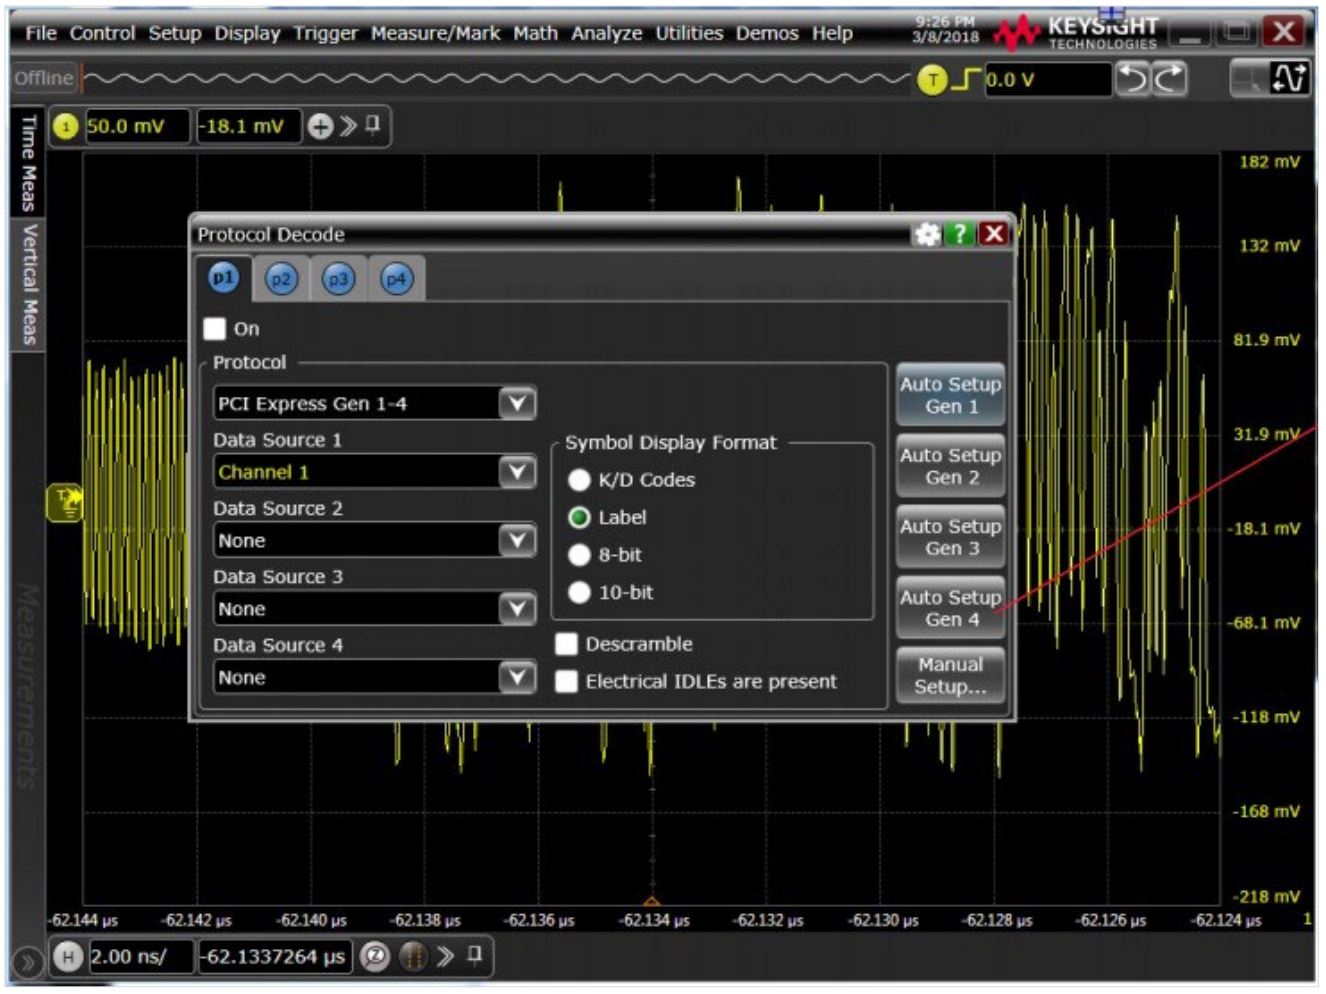Enable the Descramble option
Viewport: 1326px width, 994px height.
pyautogui.click(x=567, y=644)
